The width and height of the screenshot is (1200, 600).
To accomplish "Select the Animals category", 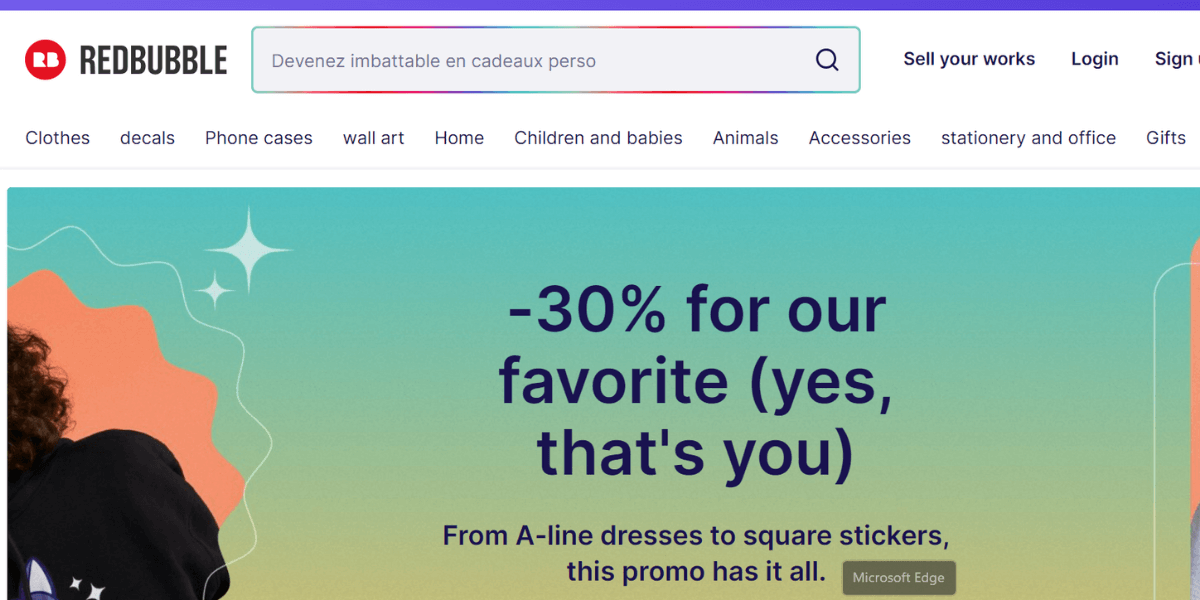I will (x=745, y=138).
